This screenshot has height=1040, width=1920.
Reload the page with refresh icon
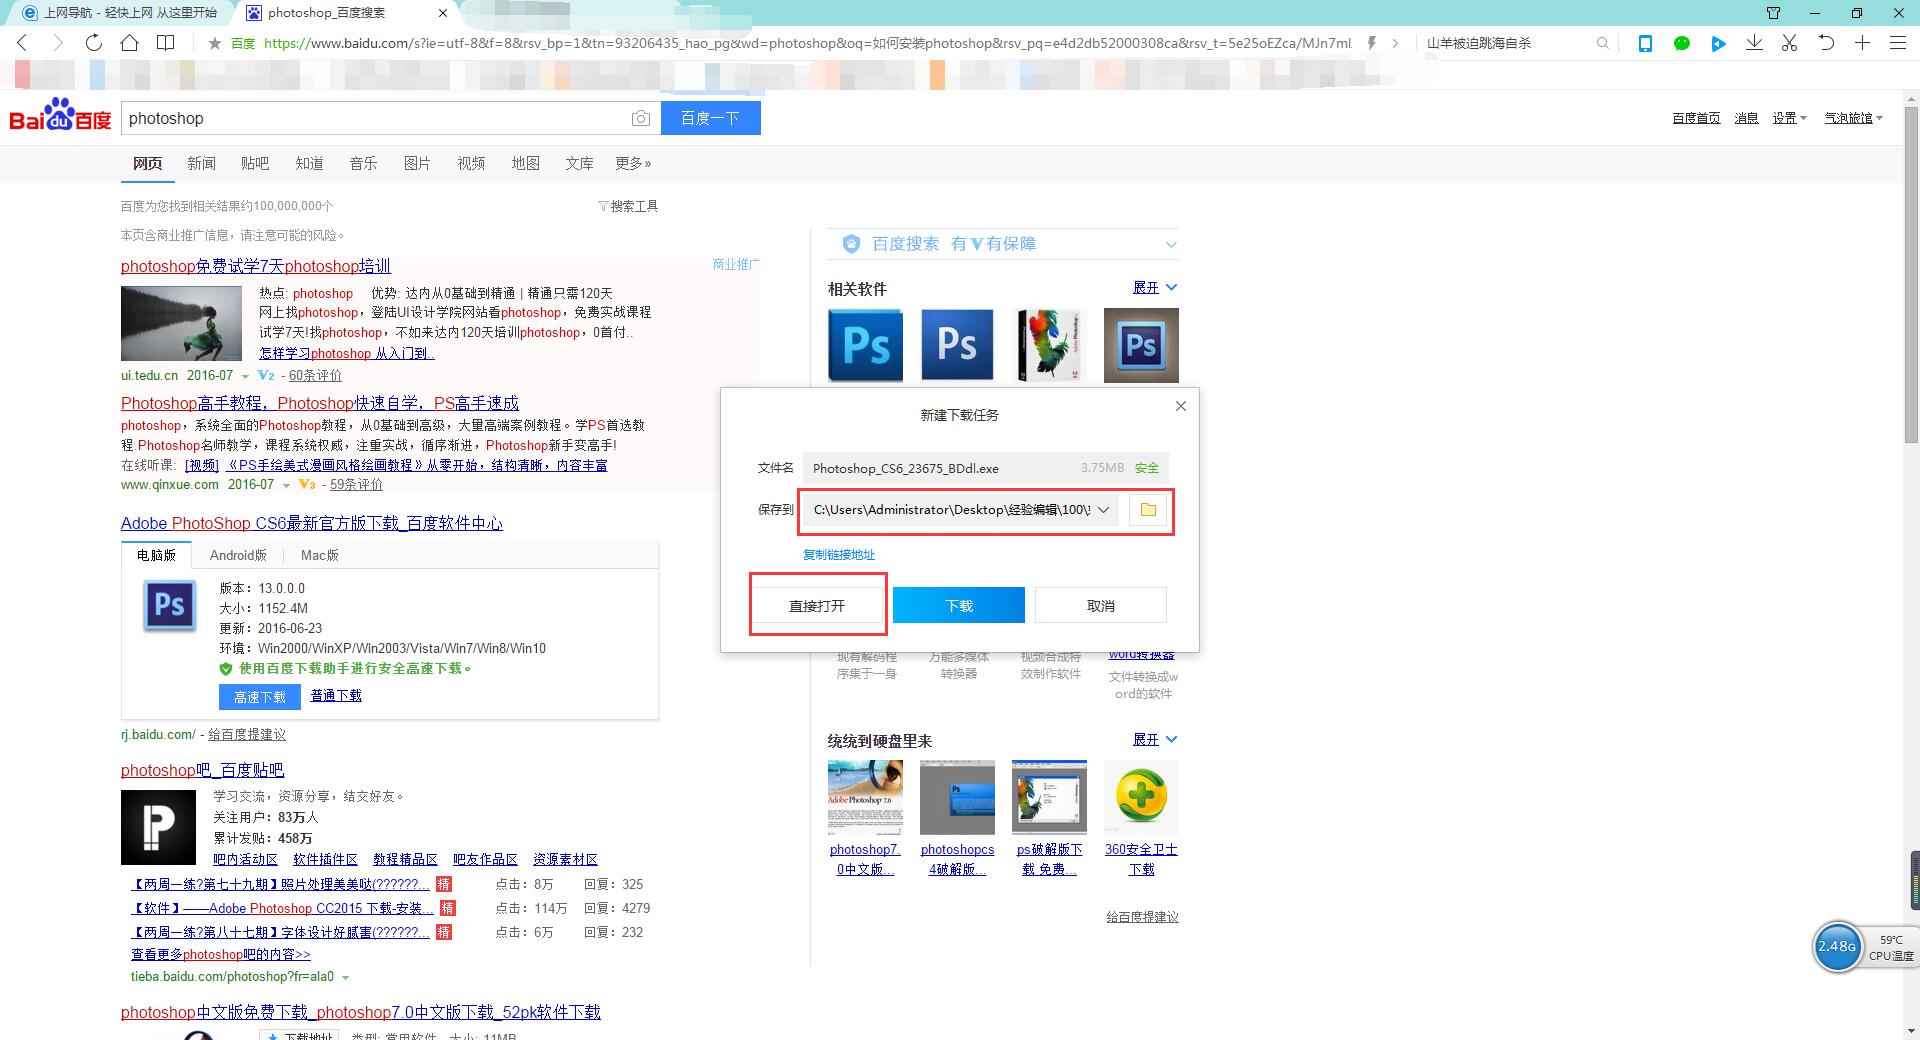click(93, 43)
